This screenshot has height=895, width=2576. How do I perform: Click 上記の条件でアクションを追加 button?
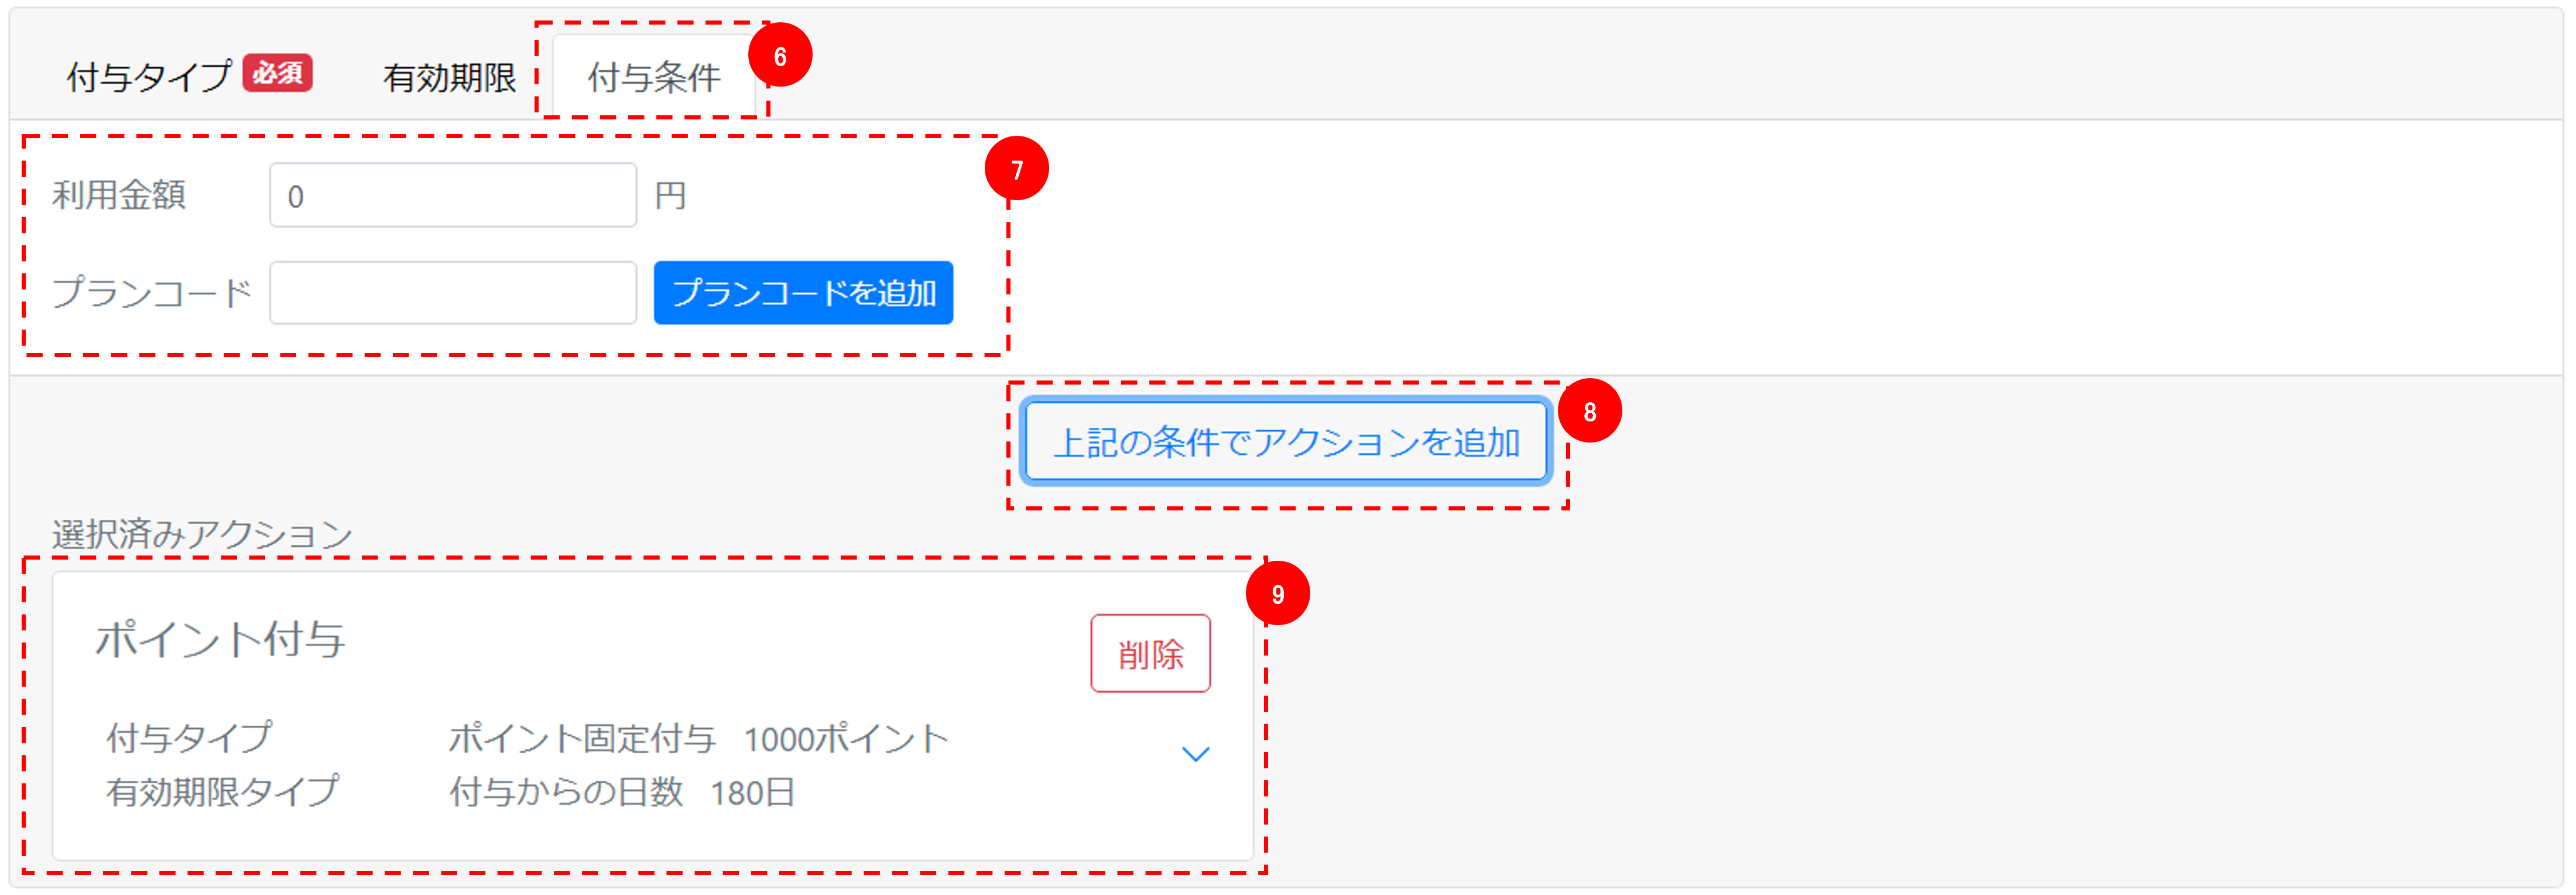[x=1286, y=441]
